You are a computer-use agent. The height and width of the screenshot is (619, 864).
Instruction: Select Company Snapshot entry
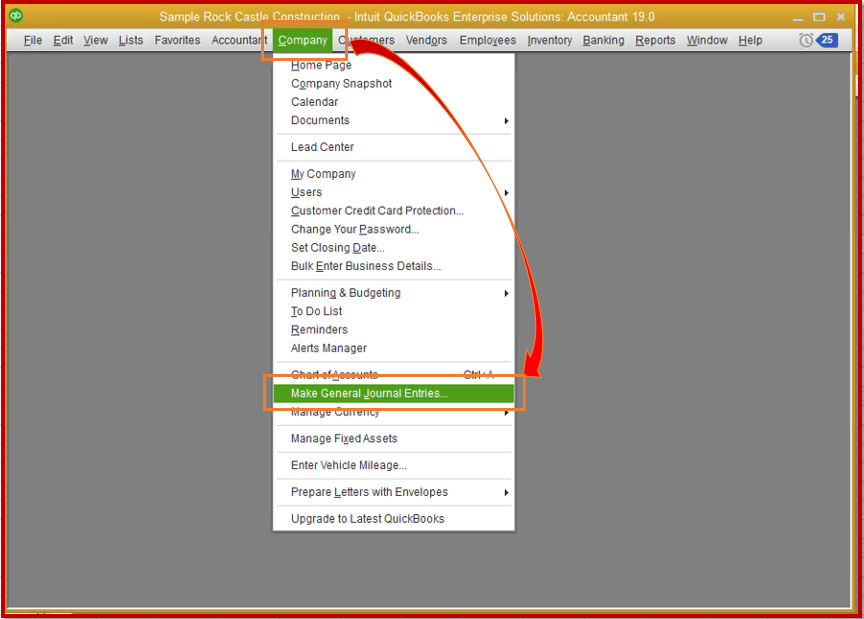[394, 83]
